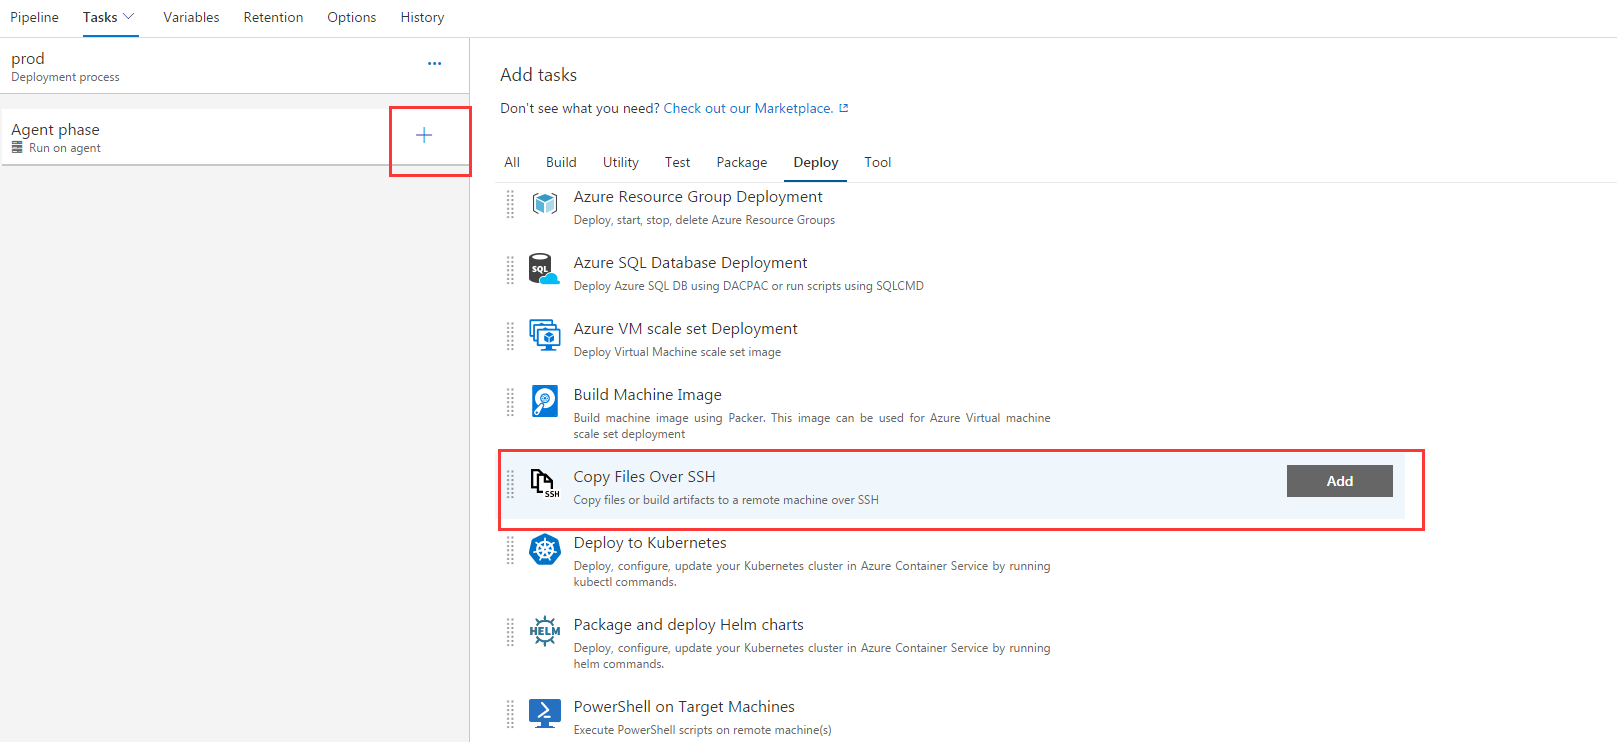Open the Options tab
Image resolution: width=1617 pixels, height=742 pixels.
352,17
